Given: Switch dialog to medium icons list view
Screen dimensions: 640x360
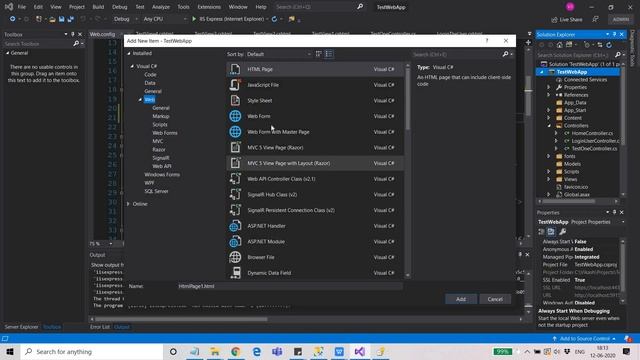Looking at the screenshot, I should pos(329,54).
